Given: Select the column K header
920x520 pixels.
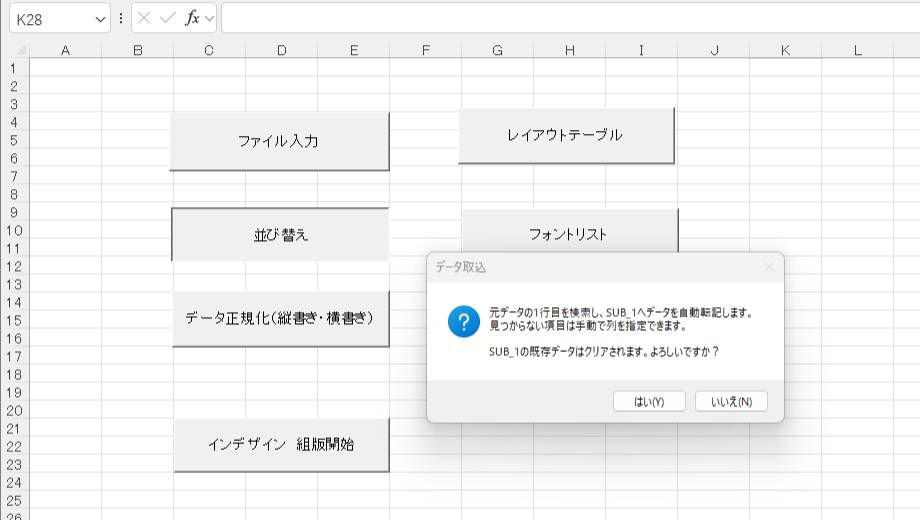Looking at the screenshot, I should [x=785, y=50].
